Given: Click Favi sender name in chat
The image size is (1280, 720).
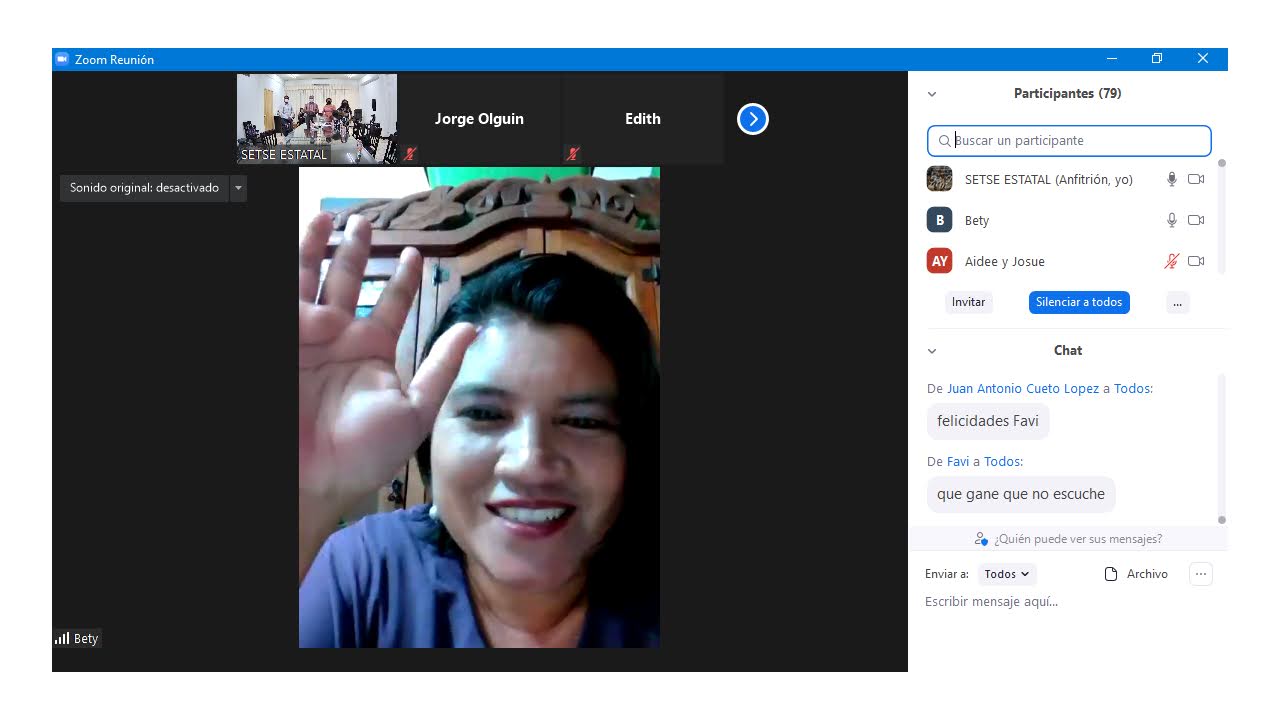Looking at the screenshot, I should pyautogui.click(x=958, y=462).
